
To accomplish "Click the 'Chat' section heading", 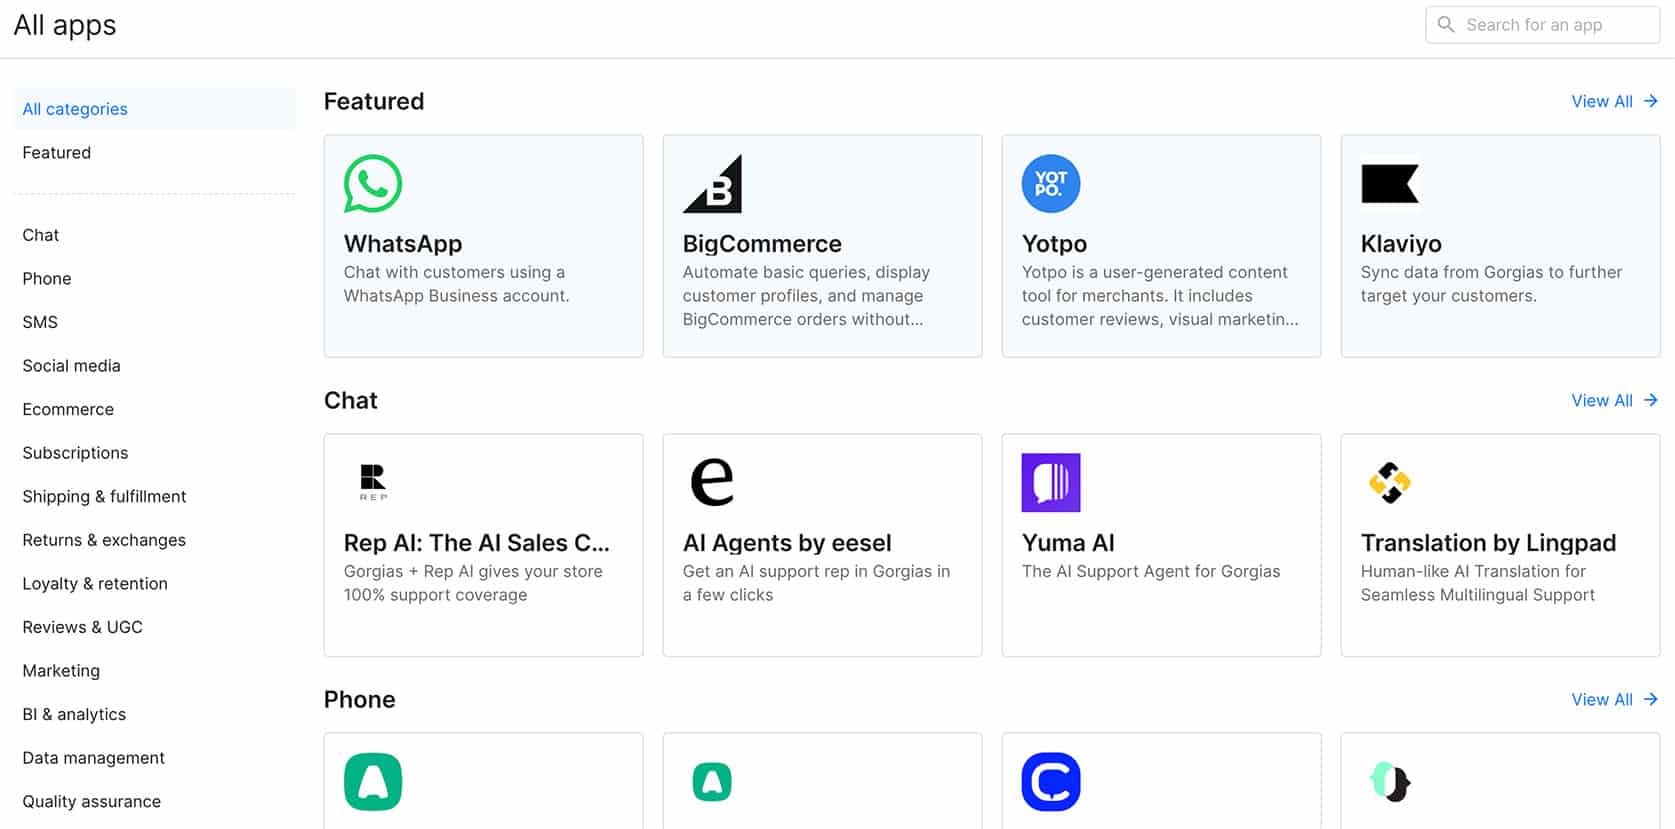I will click(351, 400).
